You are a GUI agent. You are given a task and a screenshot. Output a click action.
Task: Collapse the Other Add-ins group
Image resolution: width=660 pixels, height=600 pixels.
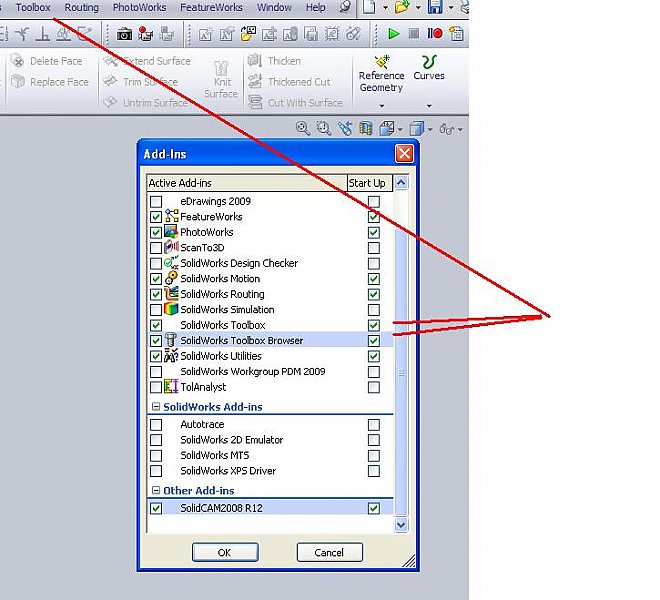[156, 491]
